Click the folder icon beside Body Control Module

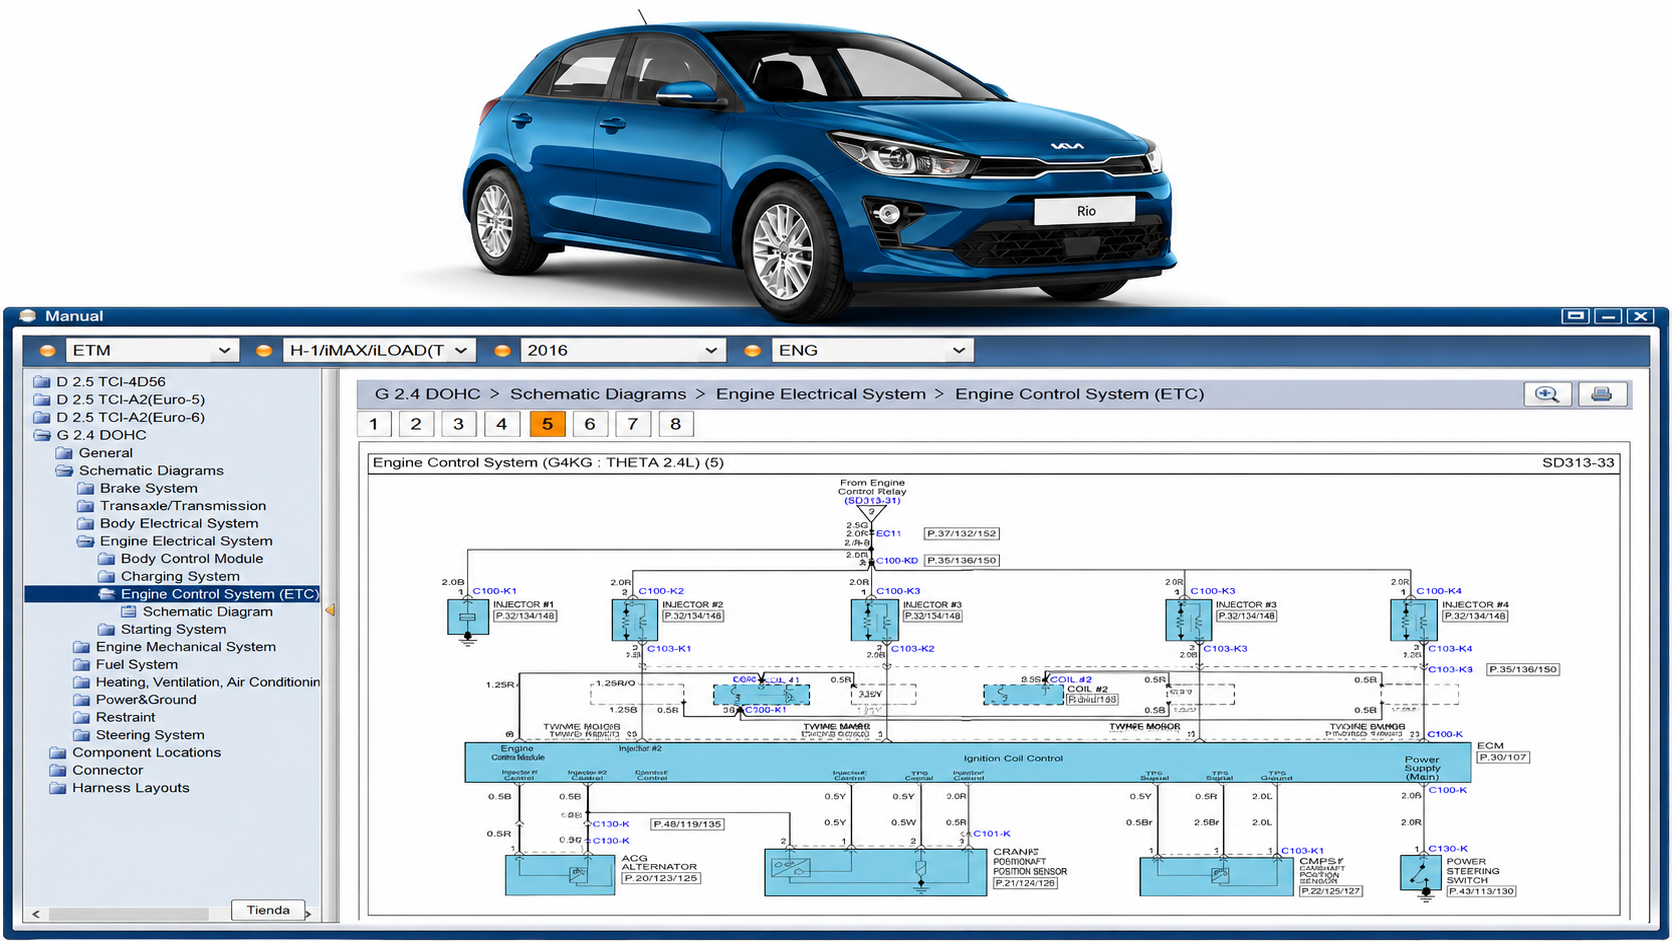(107, 559)
